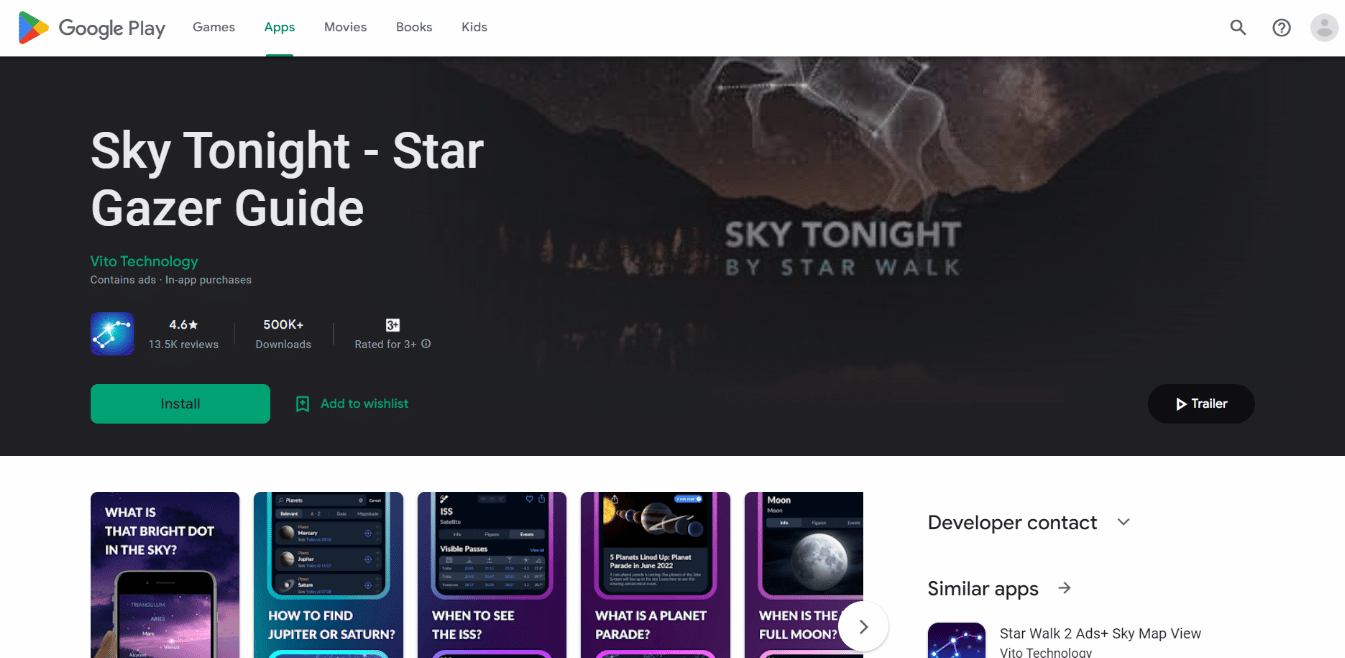Open 'When is the full moon' screenshot
Image resolution: width=1345 pixels, height=658 pixels.
click(804, 575)
